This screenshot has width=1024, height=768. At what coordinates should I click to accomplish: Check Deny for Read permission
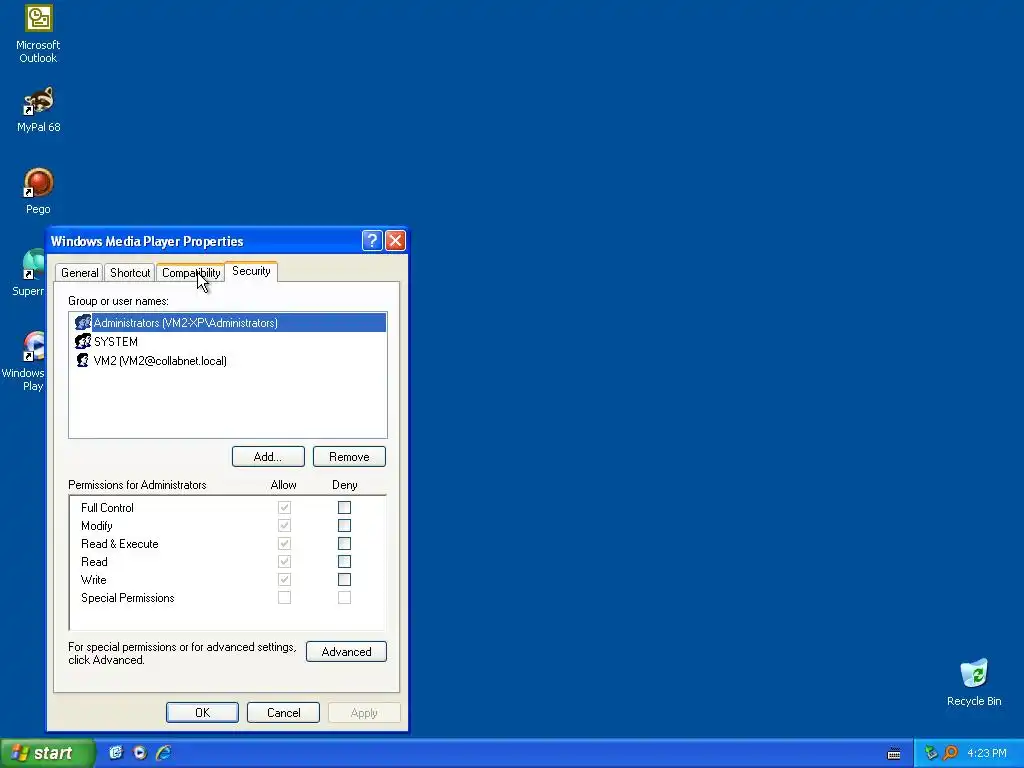point(344,562)
